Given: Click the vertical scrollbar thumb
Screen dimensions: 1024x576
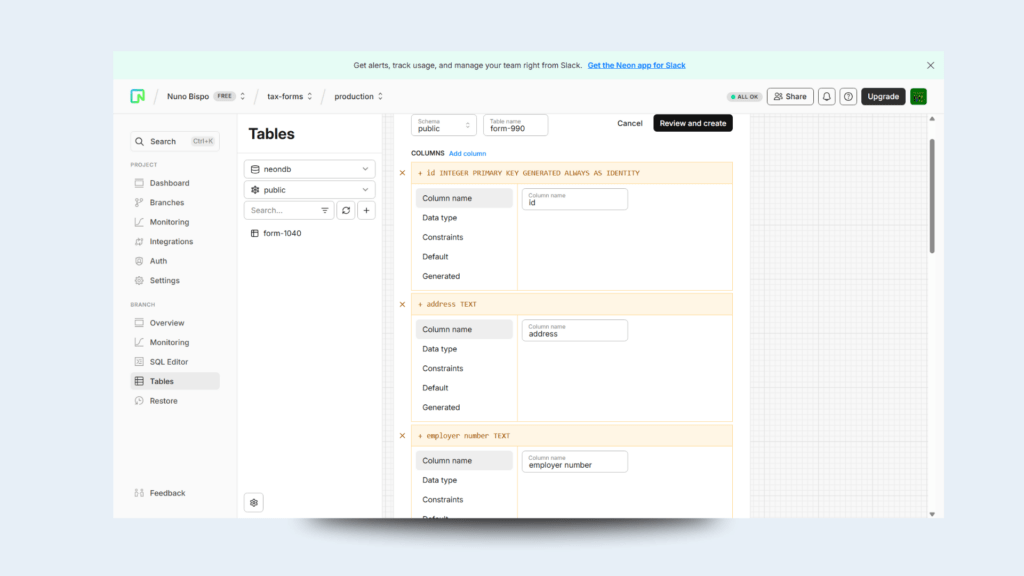Looking at the screenshot, I should (932, 195).
